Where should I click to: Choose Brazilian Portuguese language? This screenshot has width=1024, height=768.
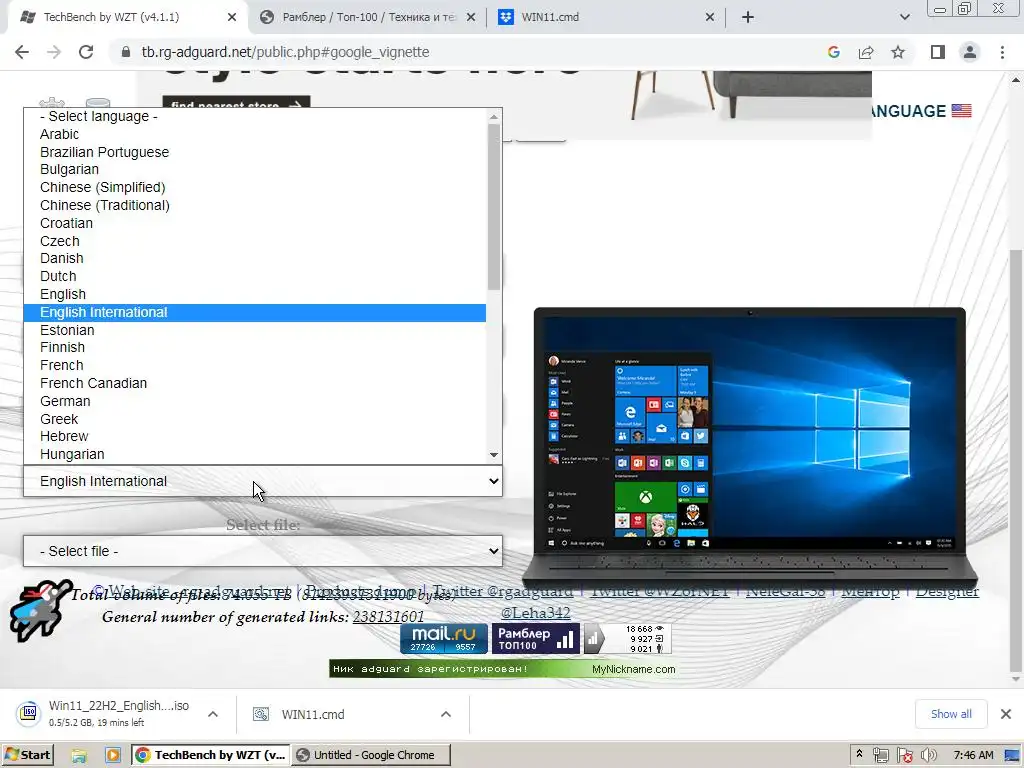pyautogui.click(x=255, y=152)
